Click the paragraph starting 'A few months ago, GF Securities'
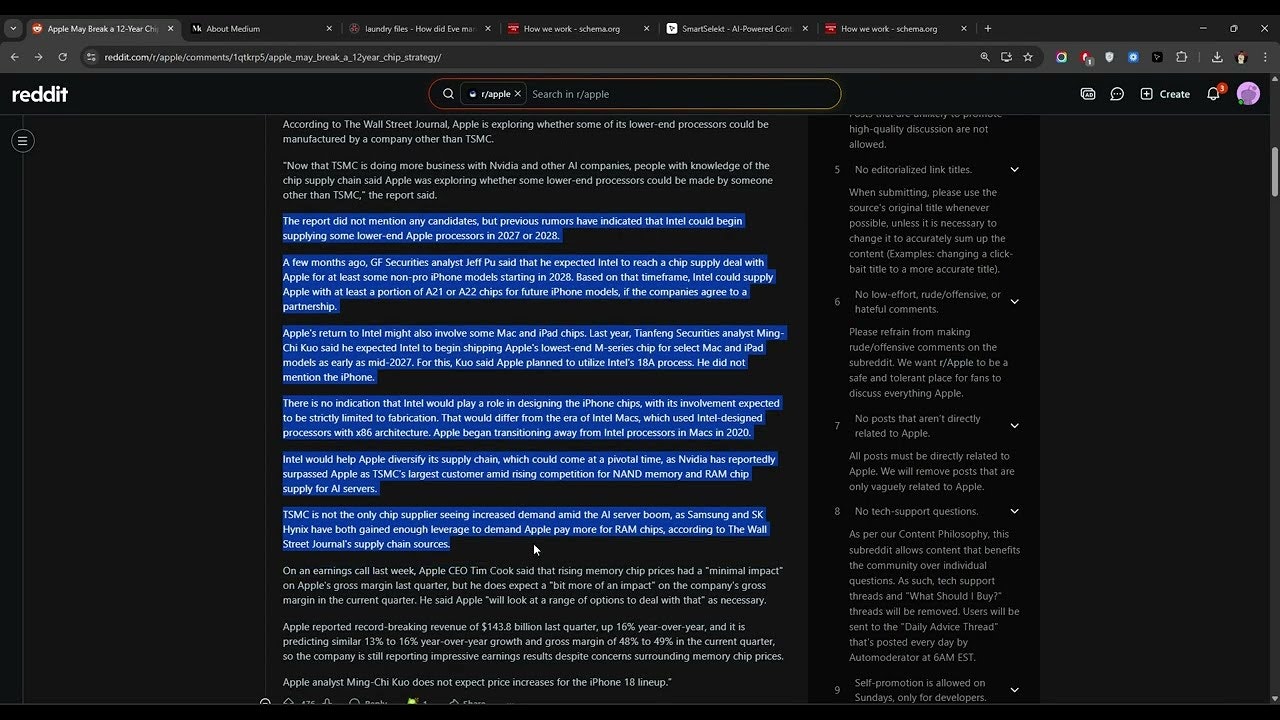 pos(528,284)
